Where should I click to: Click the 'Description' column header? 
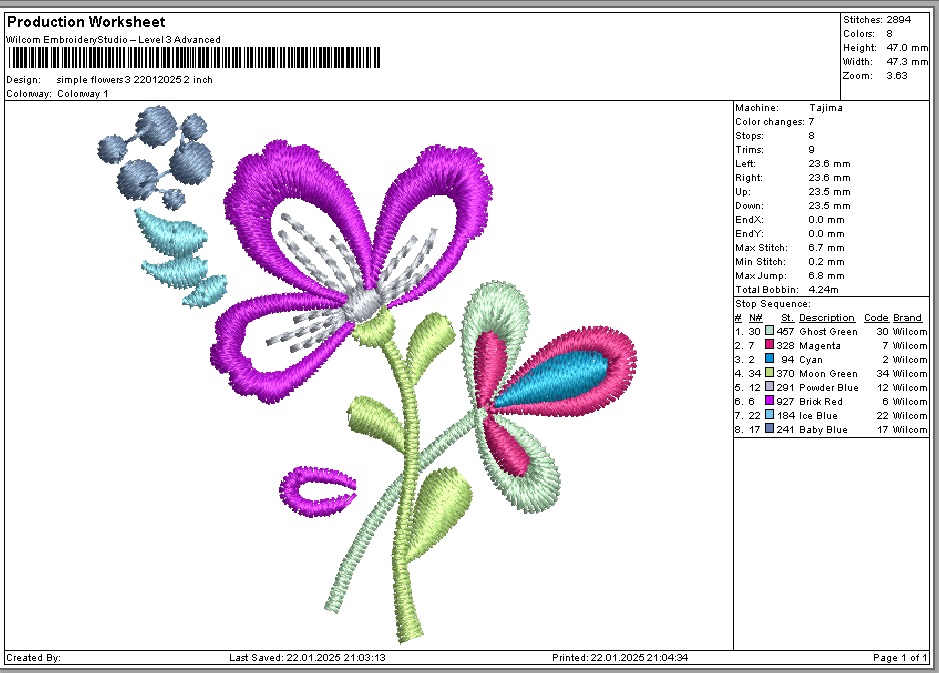(x=826, y=317)
